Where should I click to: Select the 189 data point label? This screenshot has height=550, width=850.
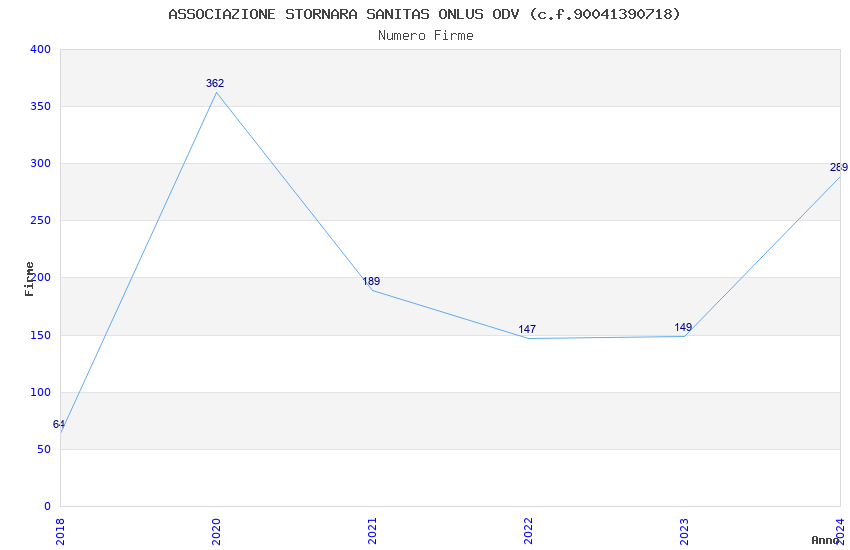371,281
